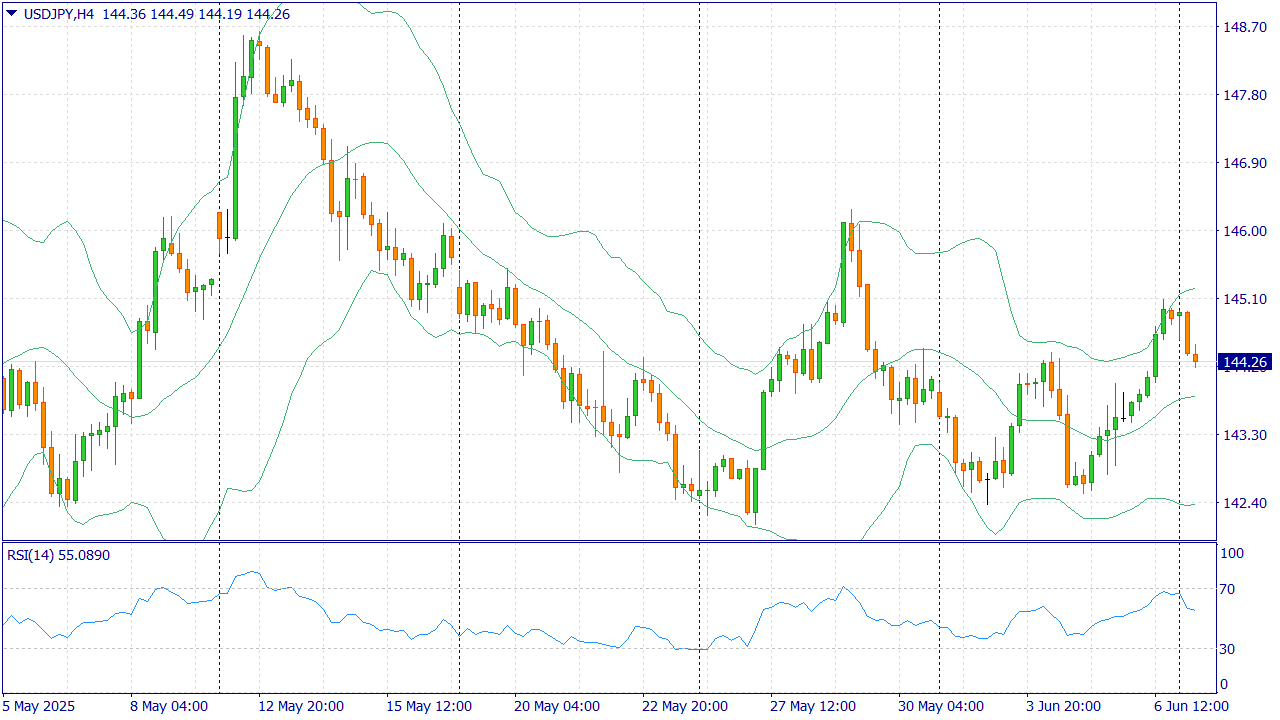This screenshot has height=720, width=1280.
Task: Click the 15 May 12:00 time label
Action: (x=427, y=706)
